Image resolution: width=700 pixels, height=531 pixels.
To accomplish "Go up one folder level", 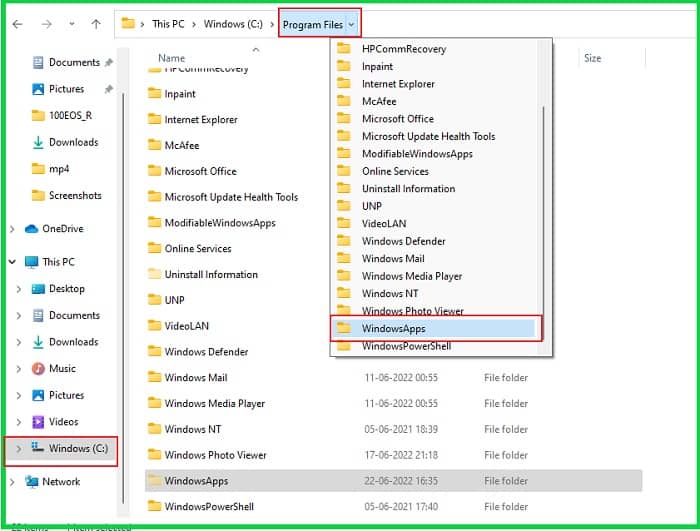I will tap(96, 24).
